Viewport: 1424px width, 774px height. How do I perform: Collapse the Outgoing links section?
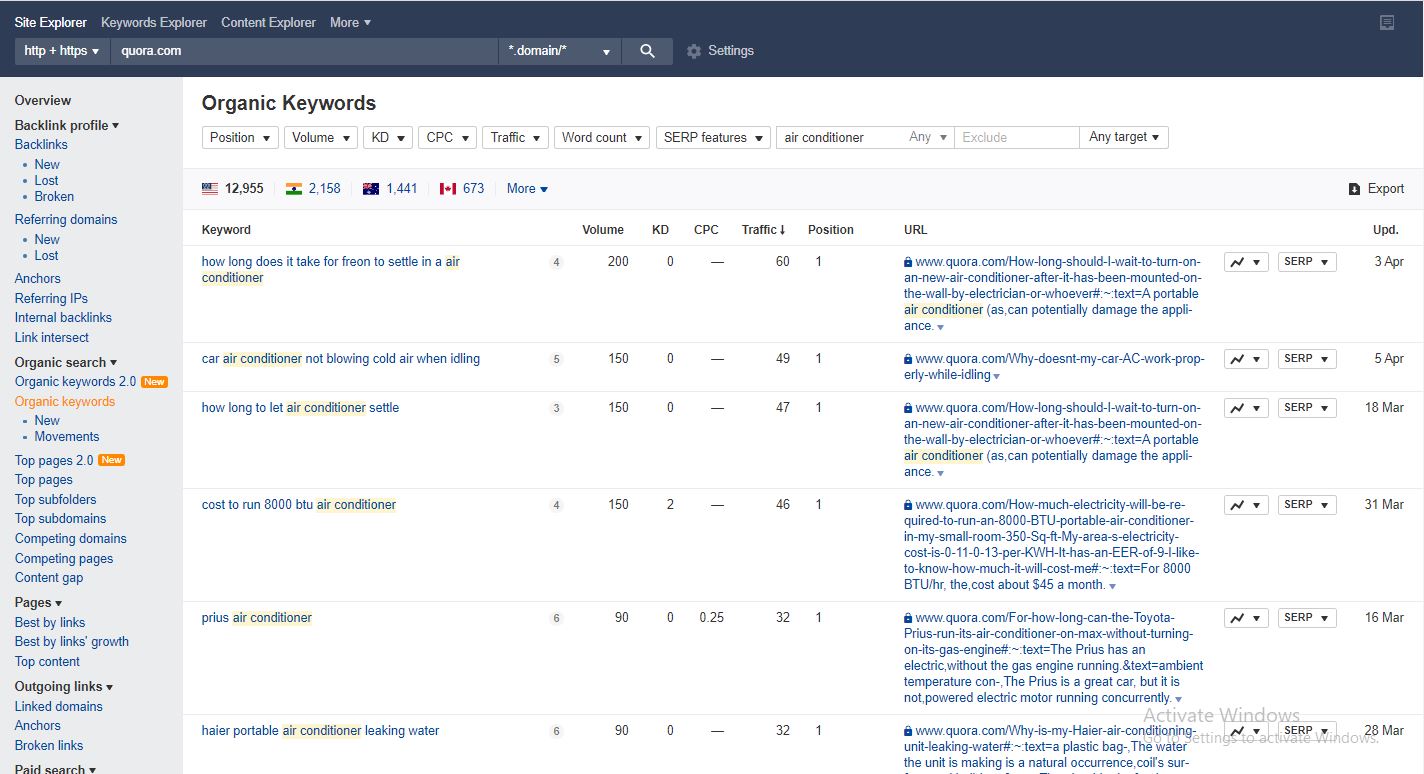tap(64, 686)
